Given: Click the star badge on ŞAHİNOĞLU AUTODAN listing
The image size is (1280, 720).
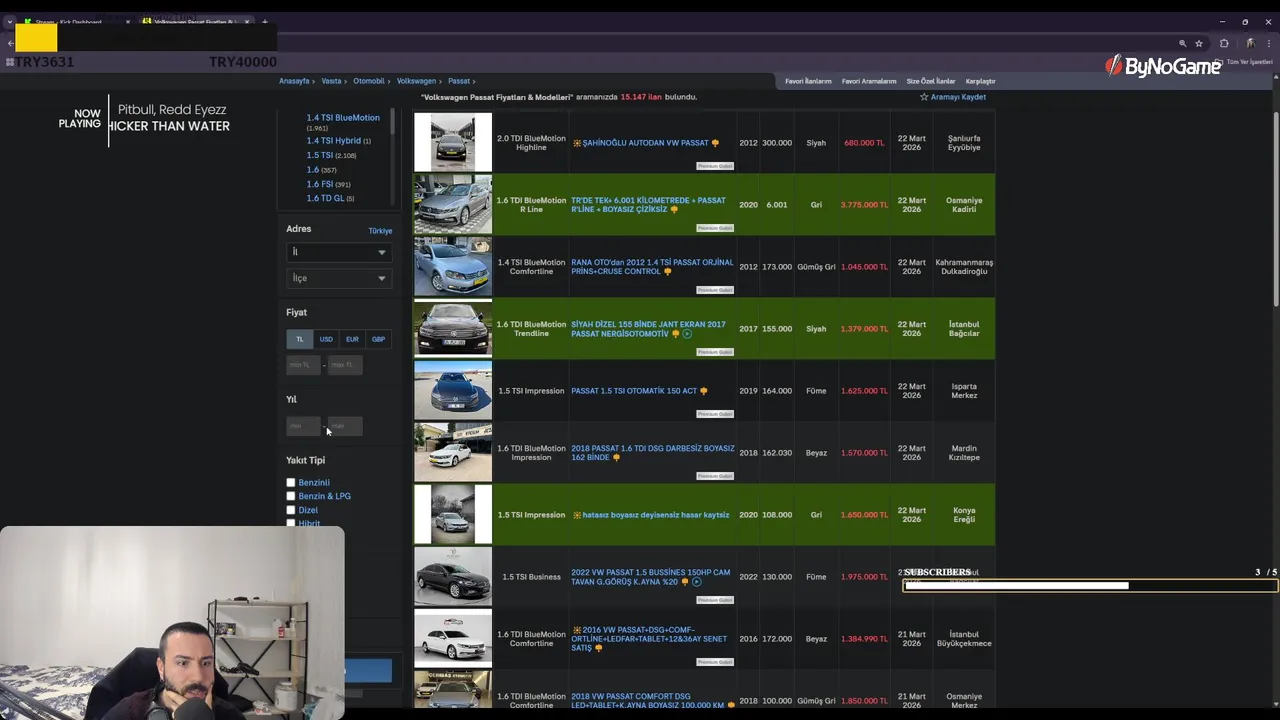Looking at the screenshot, I should pyautogui.click(x=577, y=143).
